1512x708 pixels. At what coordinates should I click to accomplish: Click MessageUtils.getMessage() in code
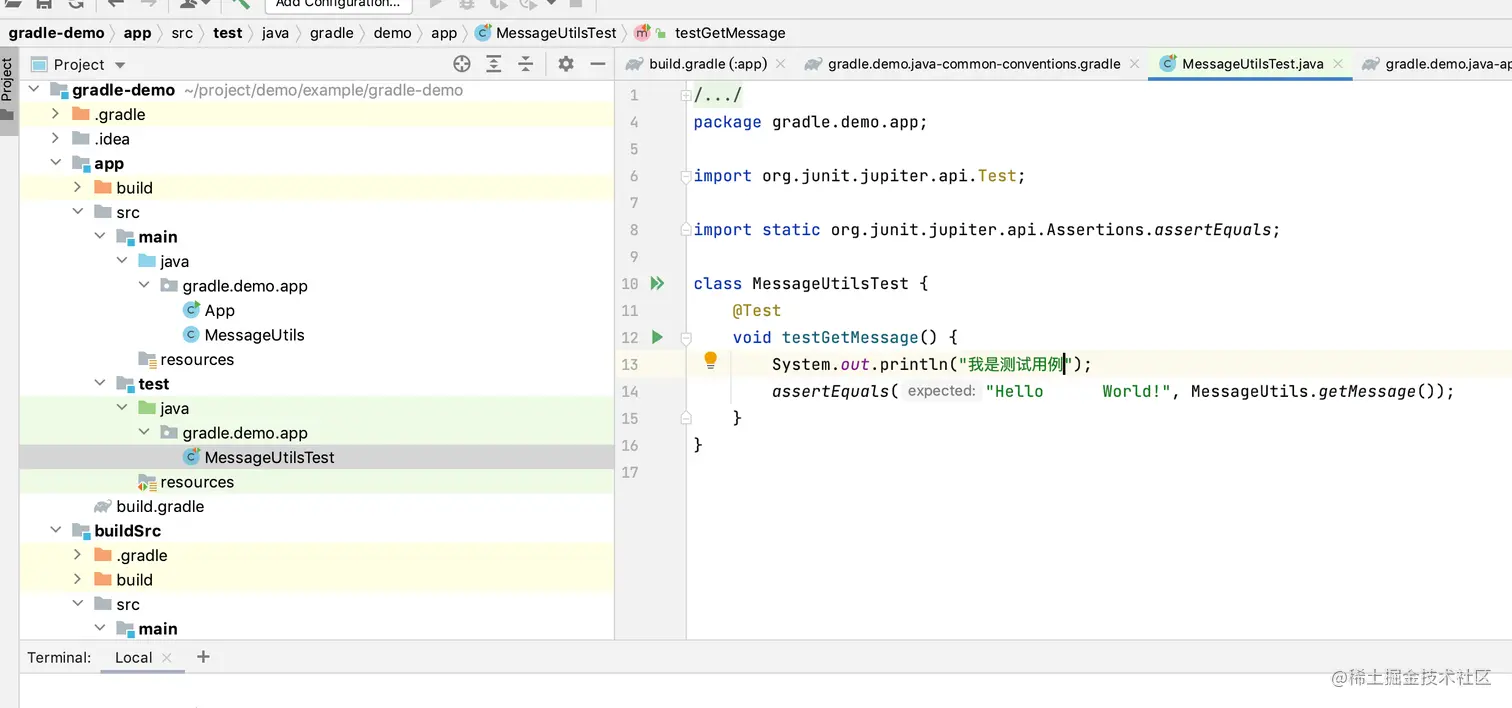(1317, 391)
